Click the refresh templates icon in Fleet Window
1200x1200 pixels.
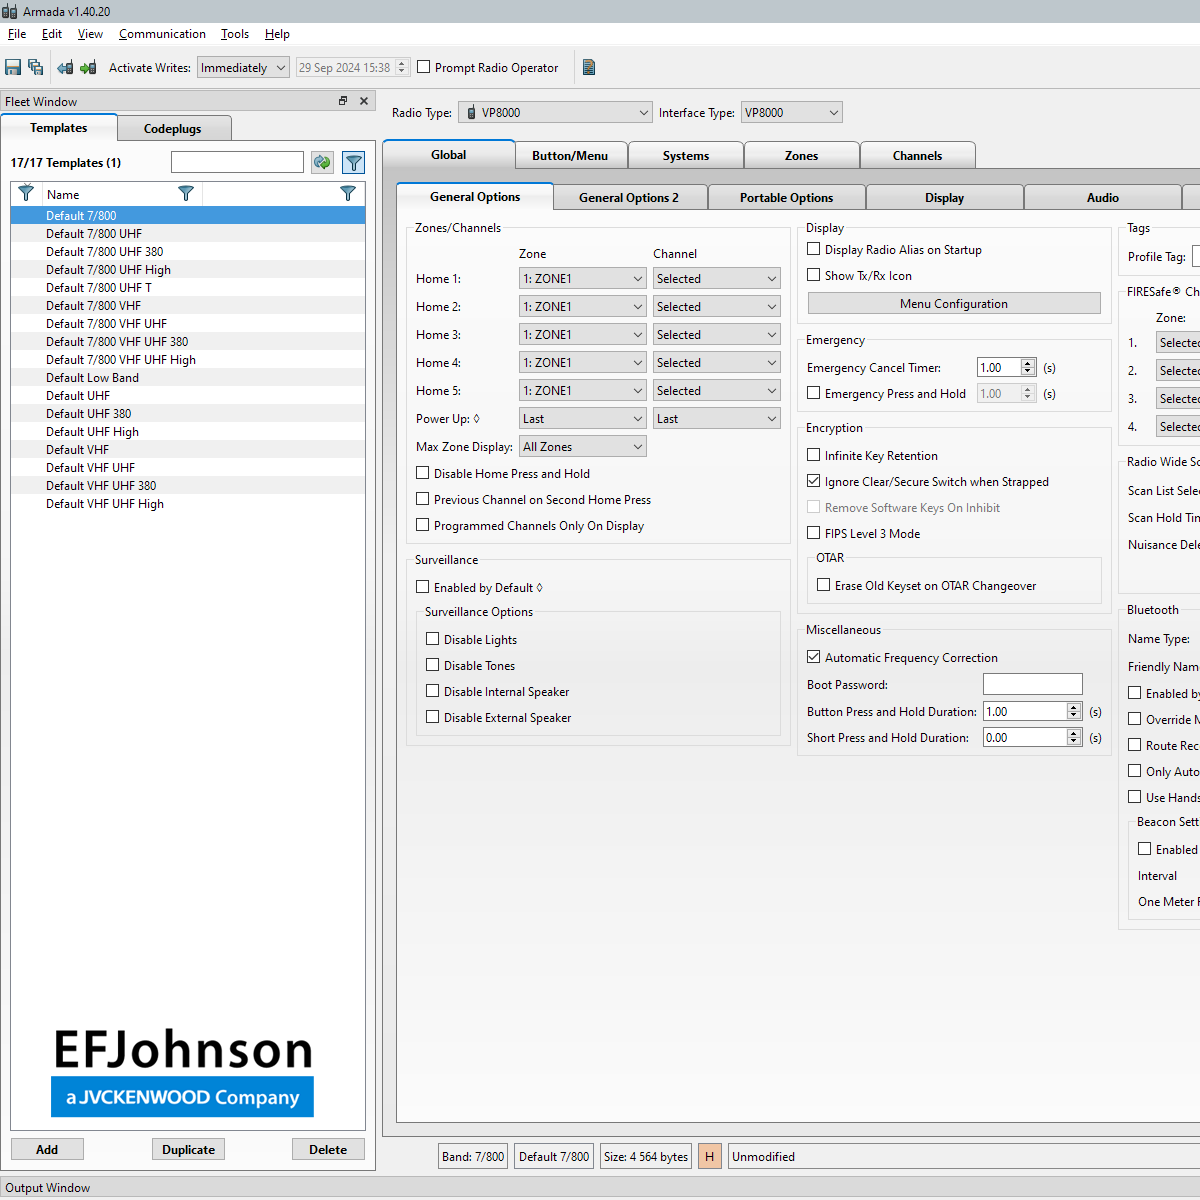pyautogui.click(x=322, y=161)
